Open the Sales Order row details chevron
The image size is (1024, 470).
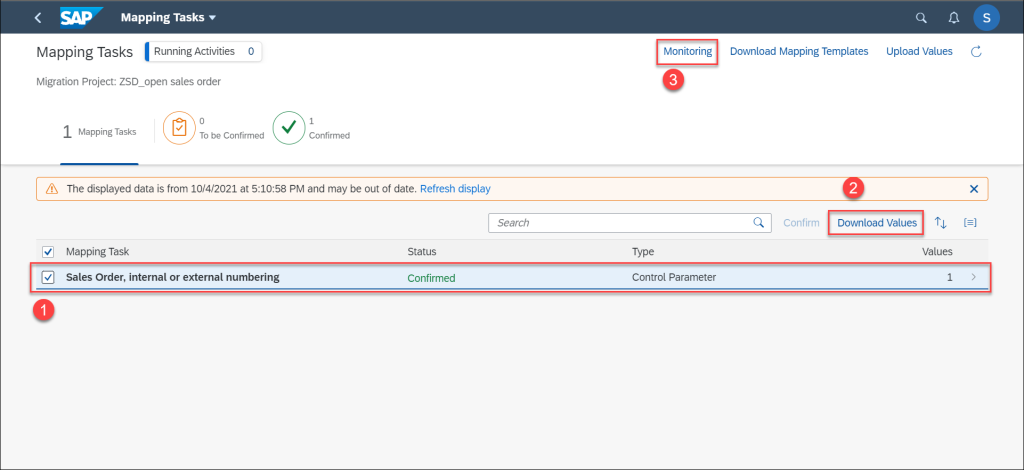(974, 277)
